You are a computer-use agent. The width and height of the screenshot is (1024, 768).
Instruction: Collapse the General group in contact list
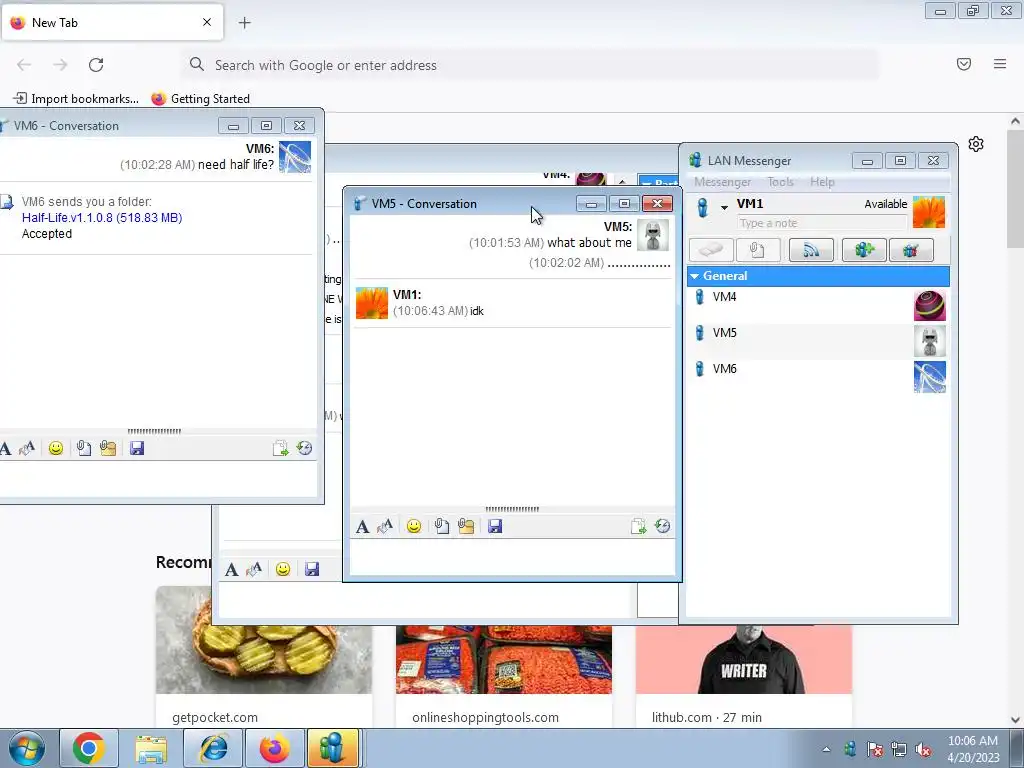click(x=694, y=276)
